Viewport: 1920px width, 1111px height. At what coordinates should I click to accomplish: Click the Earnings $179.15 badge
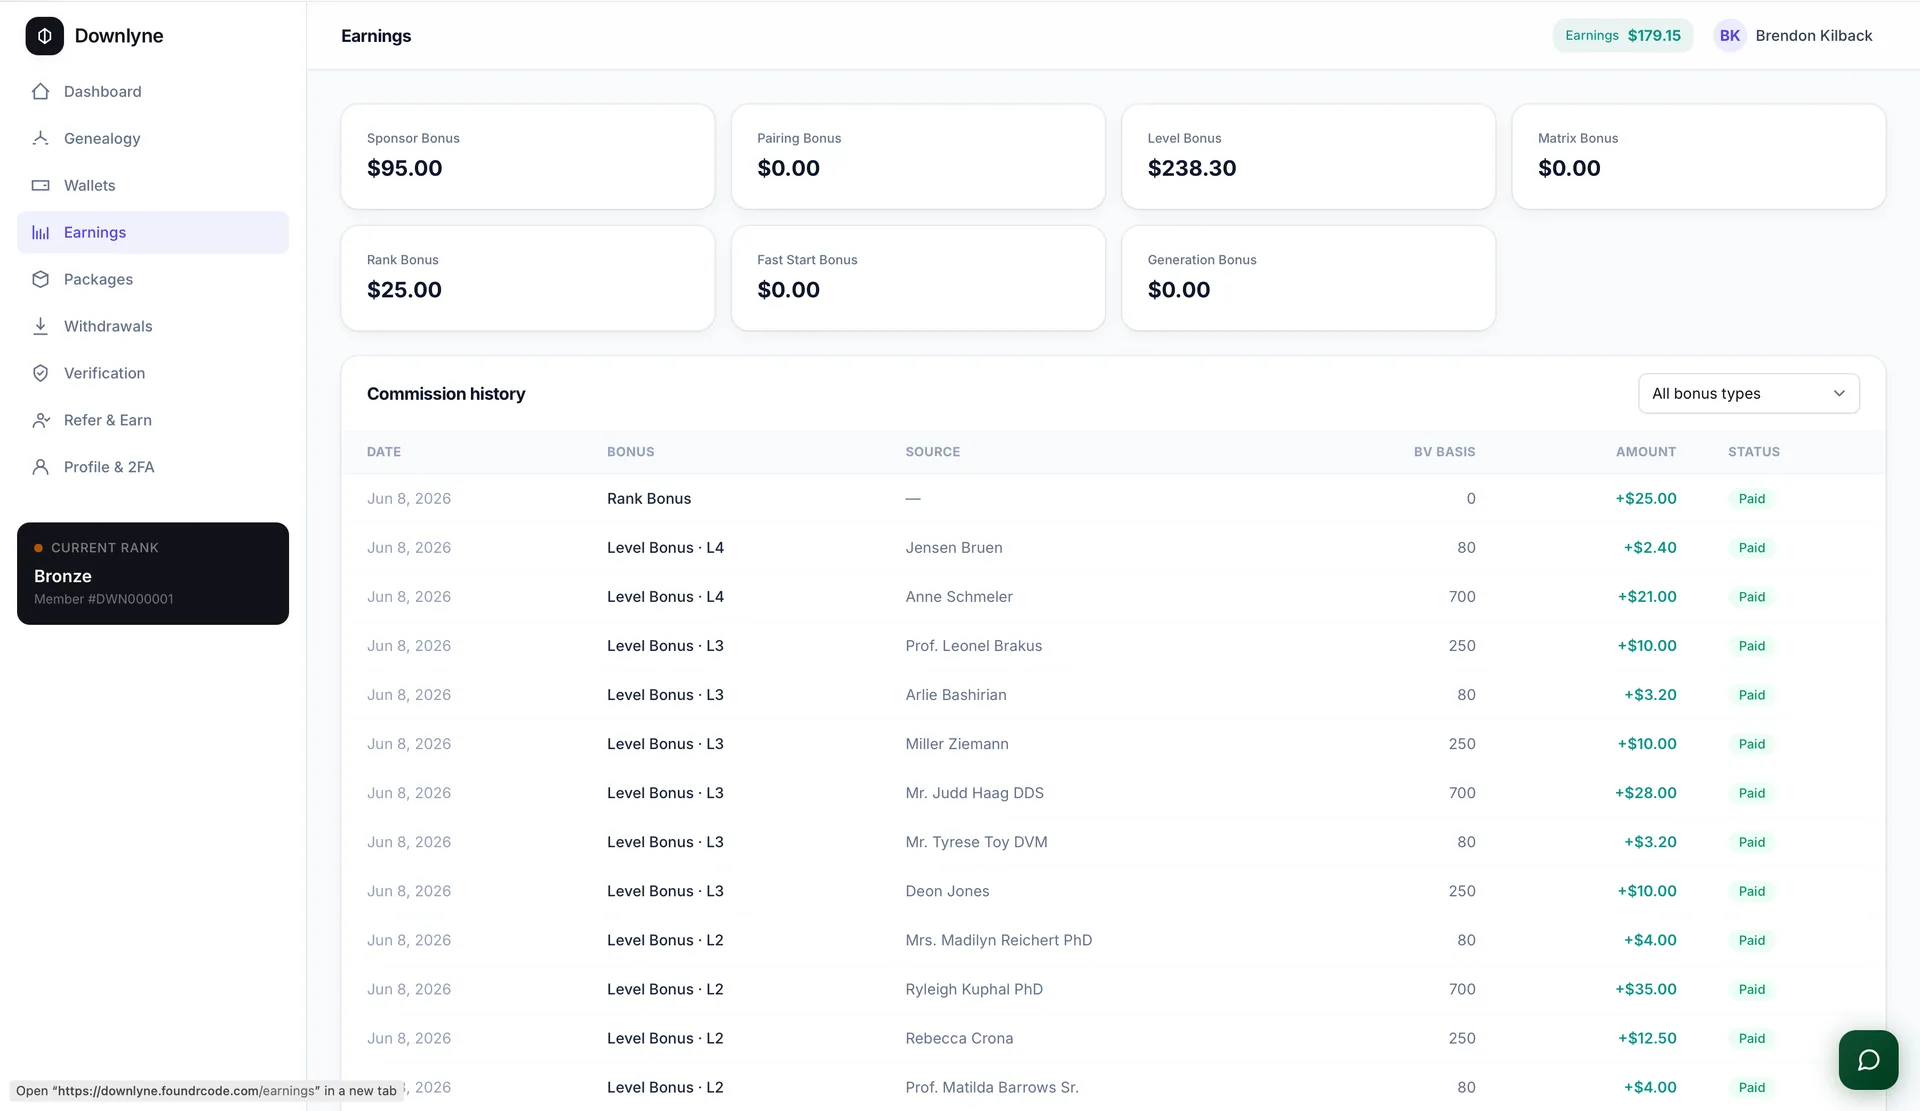pos(1622,36)
